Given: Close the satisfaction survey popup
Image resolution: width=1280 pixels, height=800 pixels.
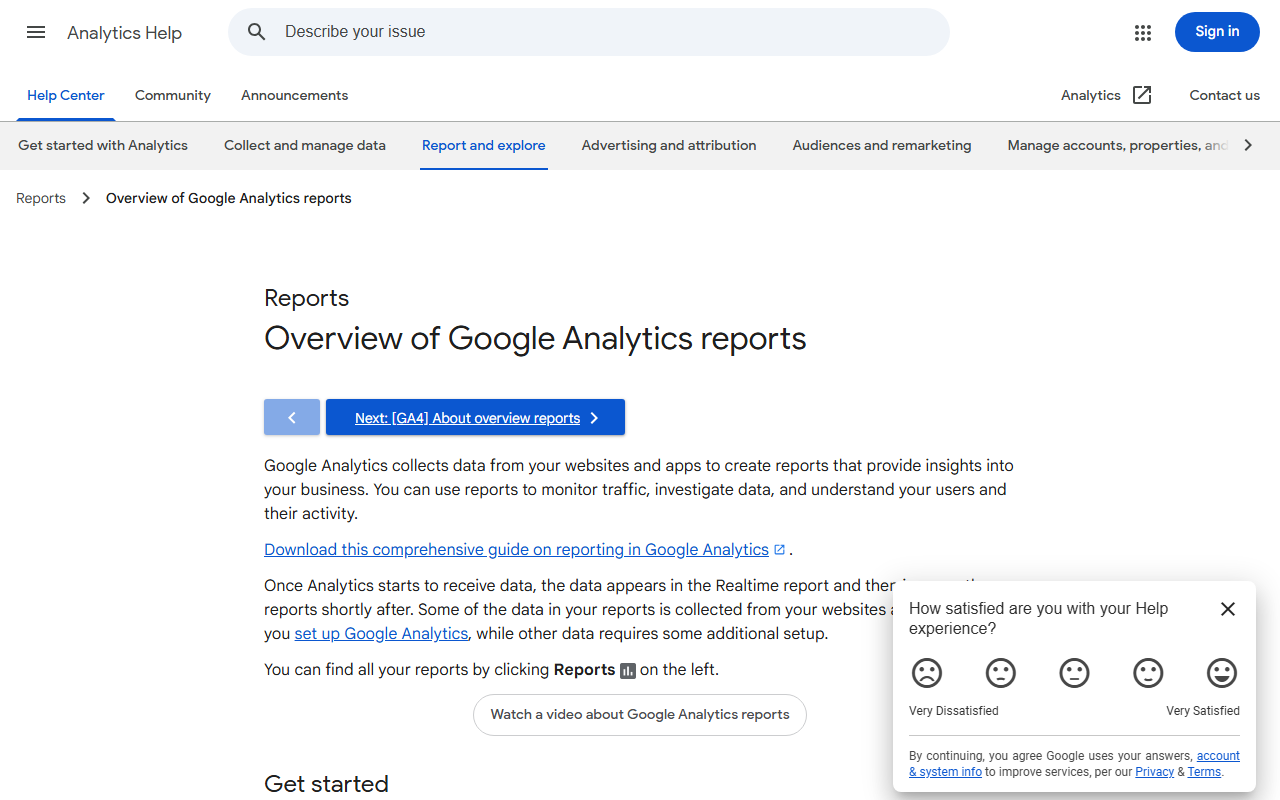Looking at the screenshot, I should tap(1228, 609).
